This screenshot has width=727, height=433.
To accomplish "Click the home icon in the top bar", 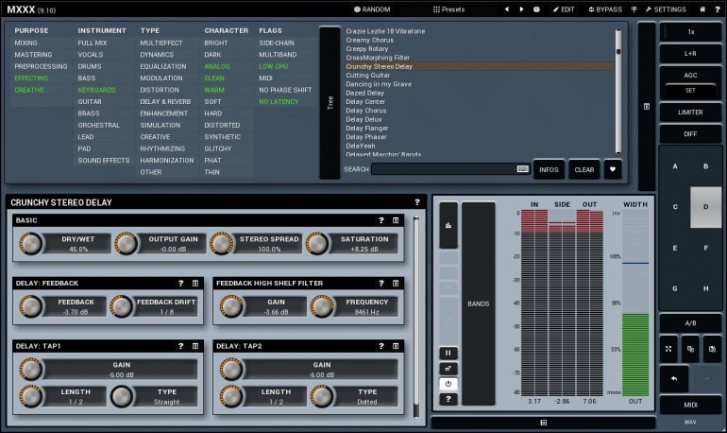I will pos(703,9).
